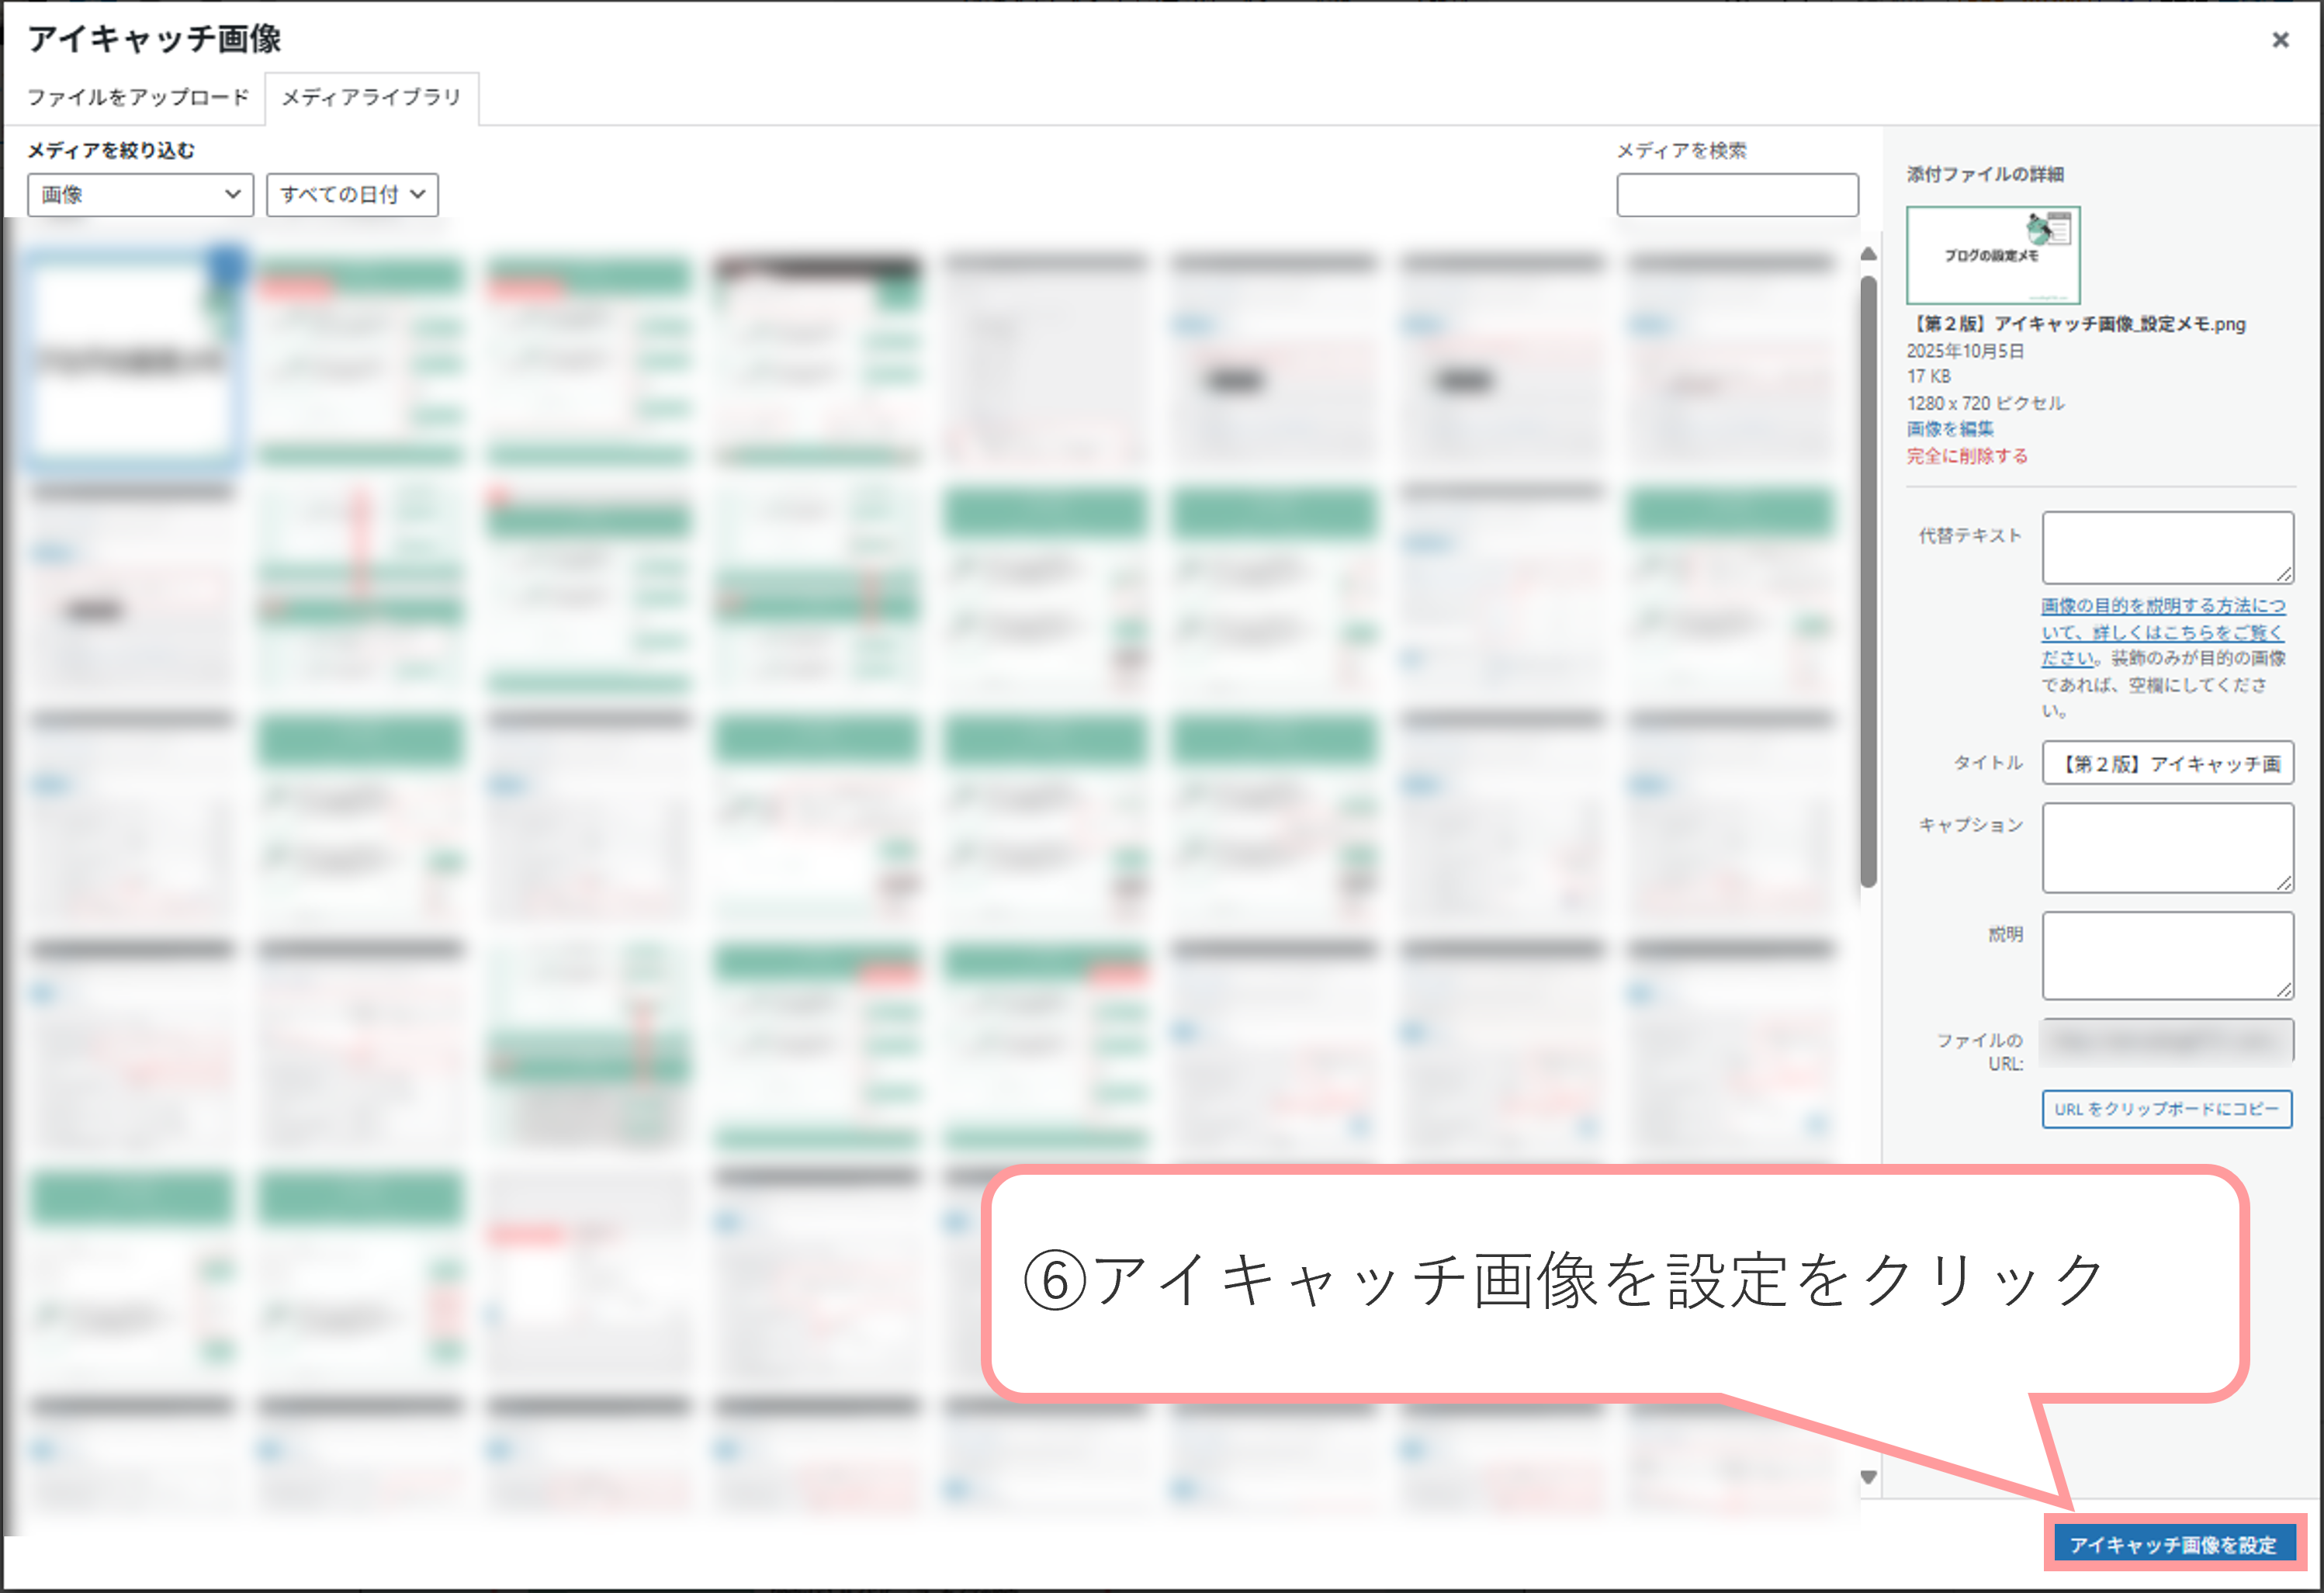Select the first highlighted media thumbnail
2324x1593 pixels.
[x=132, y=355]
